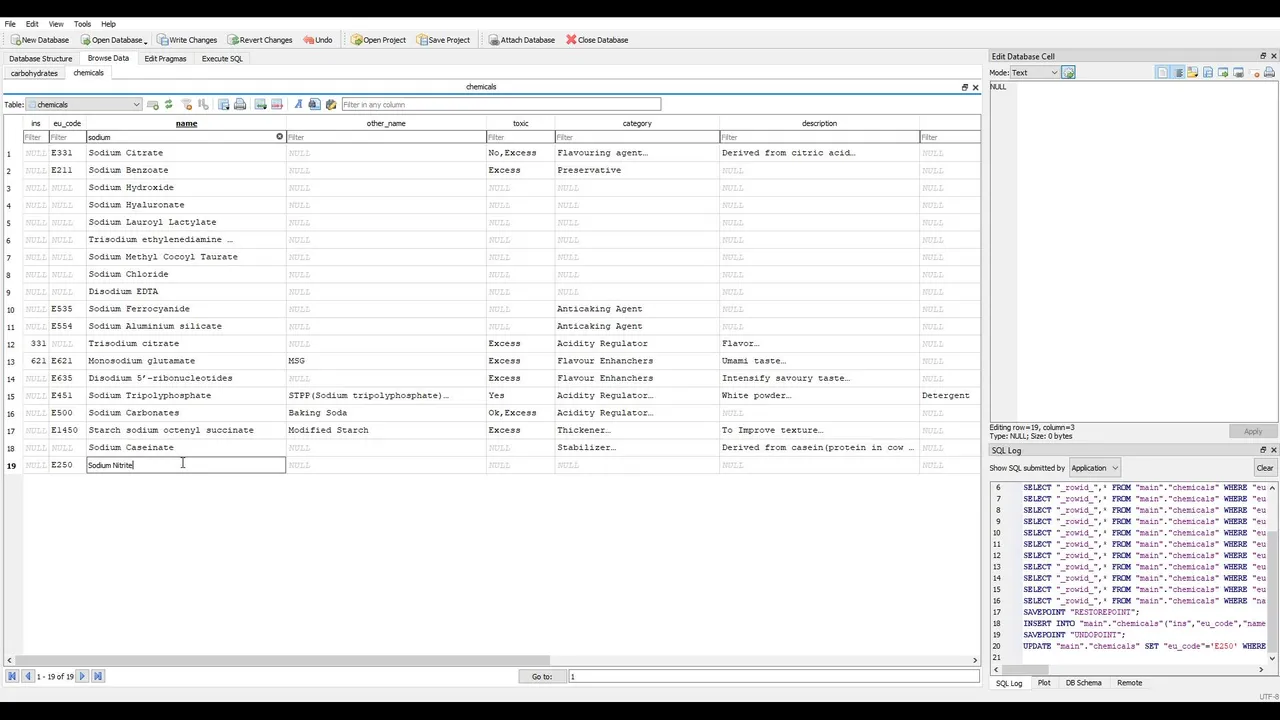Click the Undo toolbar icon
The width and height of the screenshot is (1280, 720).
[x=309, y=40]
